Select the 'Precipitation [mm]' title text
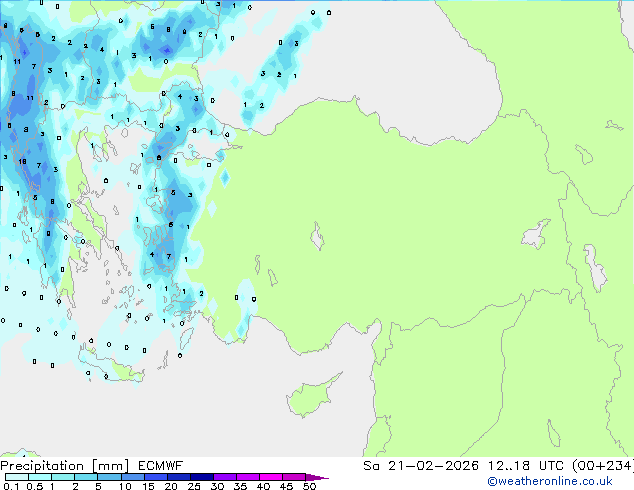This screenshot has height=490, width=634. coord(65,466)
